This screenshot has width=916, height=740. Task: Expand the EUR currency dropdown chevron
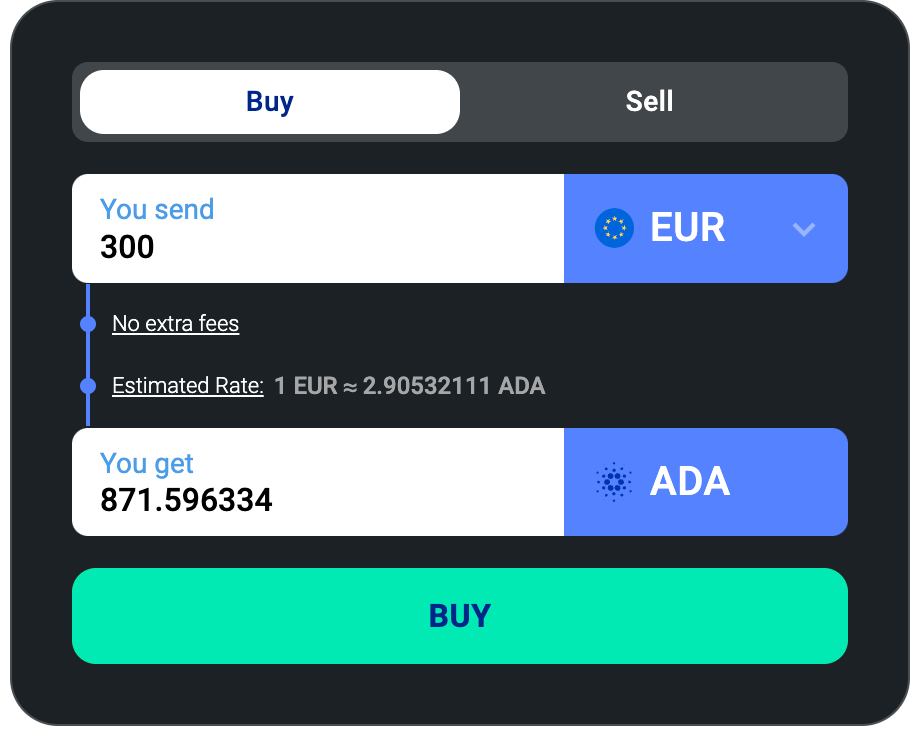[x=804, y=229]
